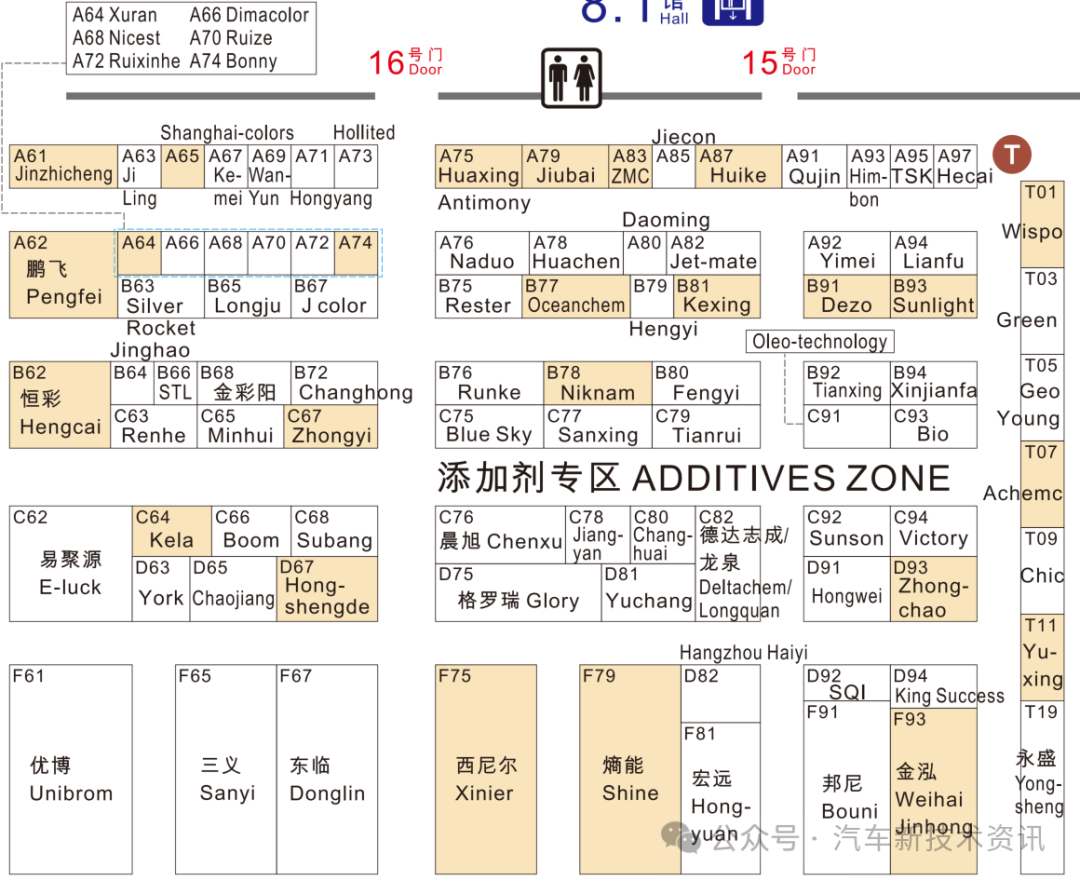Select booth B94 Xinjianfa
Viewport: 1080px width, 881px height.
click(x=933, y=383)
